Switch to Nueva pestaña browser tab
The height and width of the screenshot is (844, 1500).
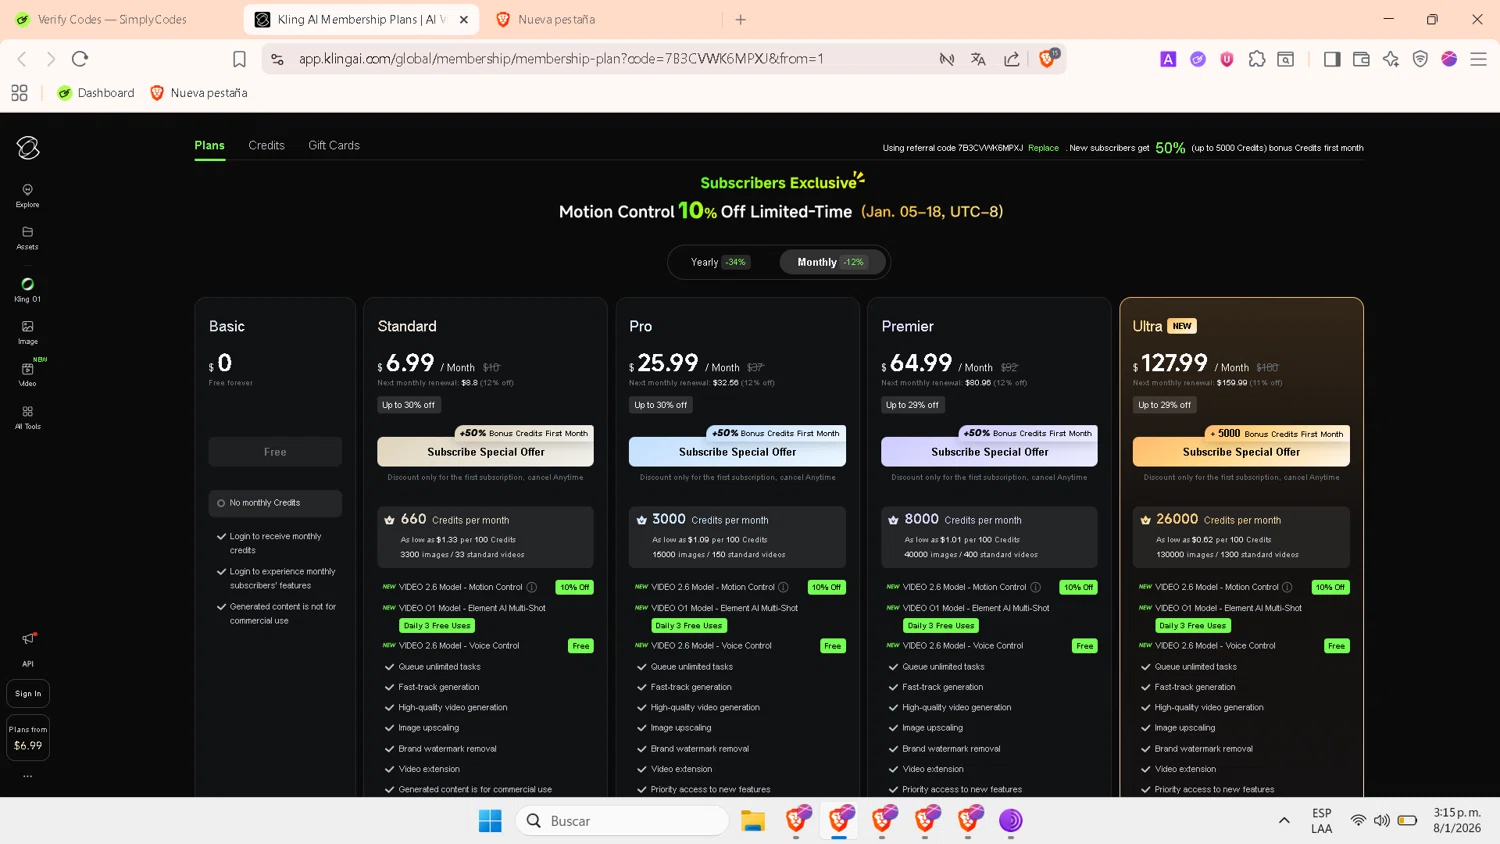click(556, 19)
